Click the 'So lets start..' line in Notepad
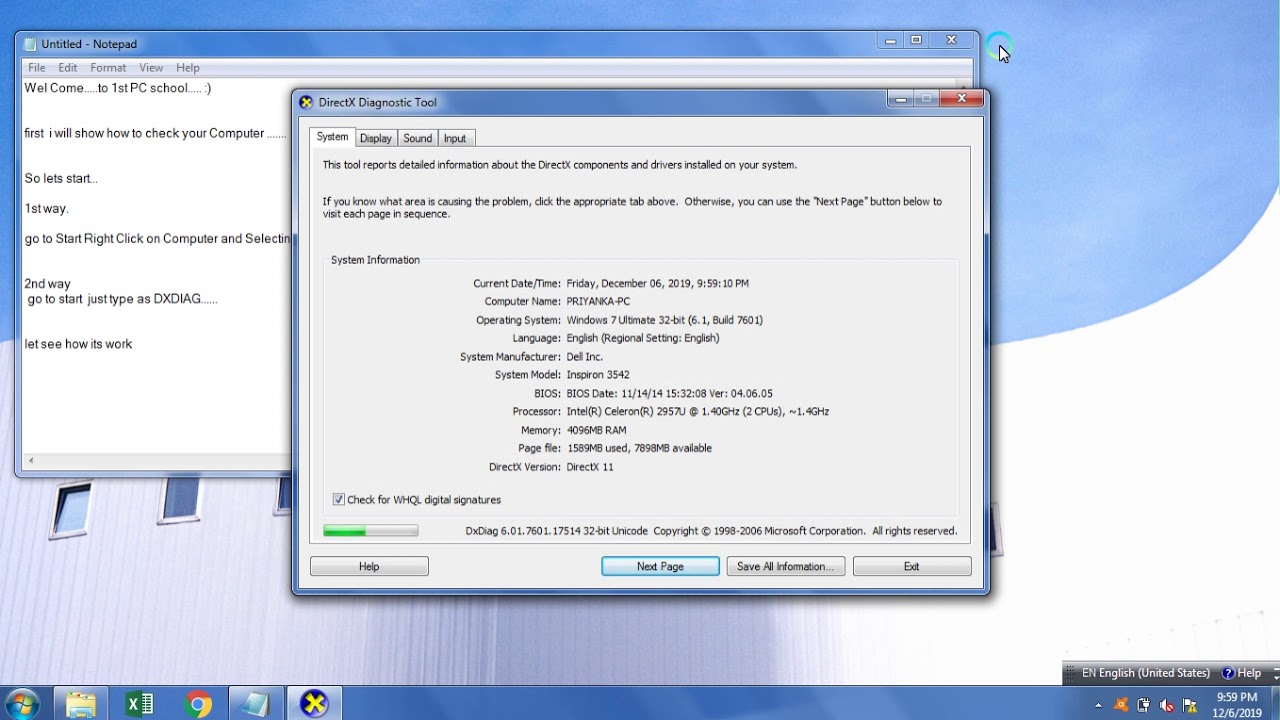 coord(61,179)
